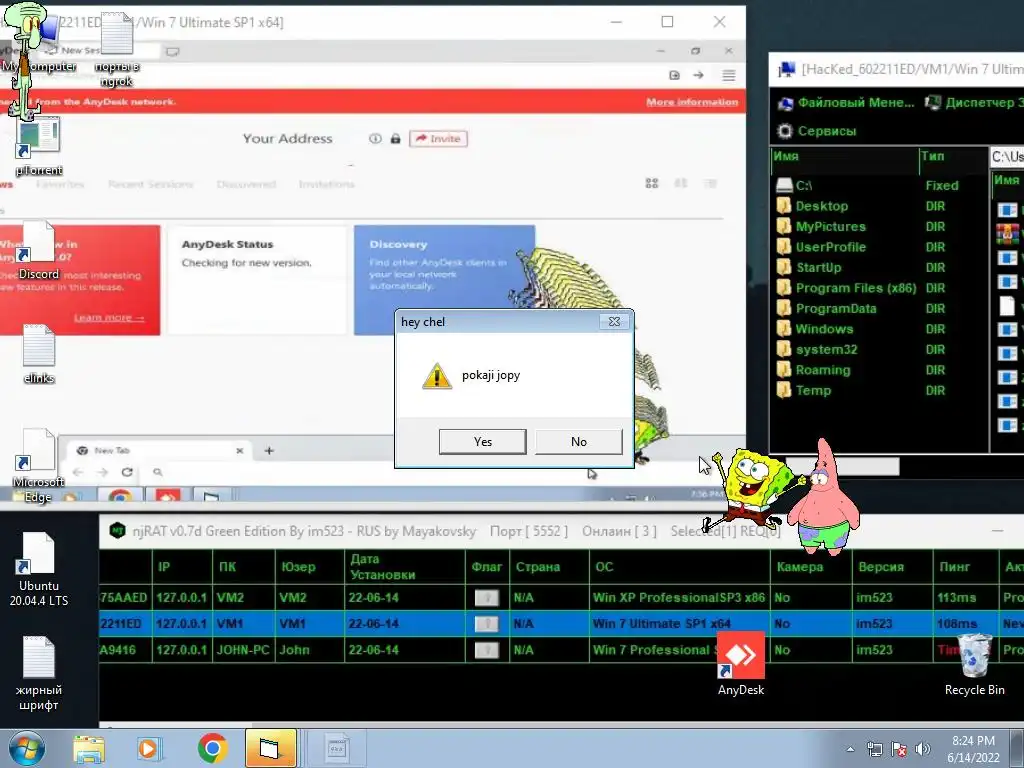Open Файловый Менеджер tab in hacked window
This screenshot has height=768, width=1024.
click(846, 103)
